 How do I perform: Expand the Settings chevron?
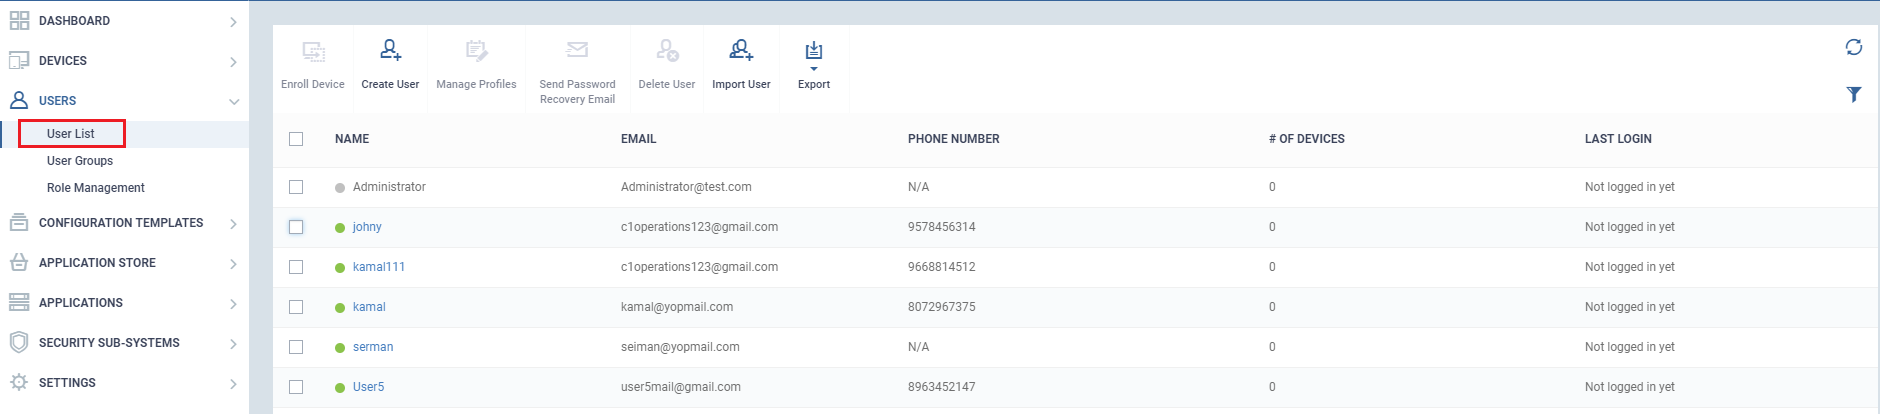click(233, 383)
